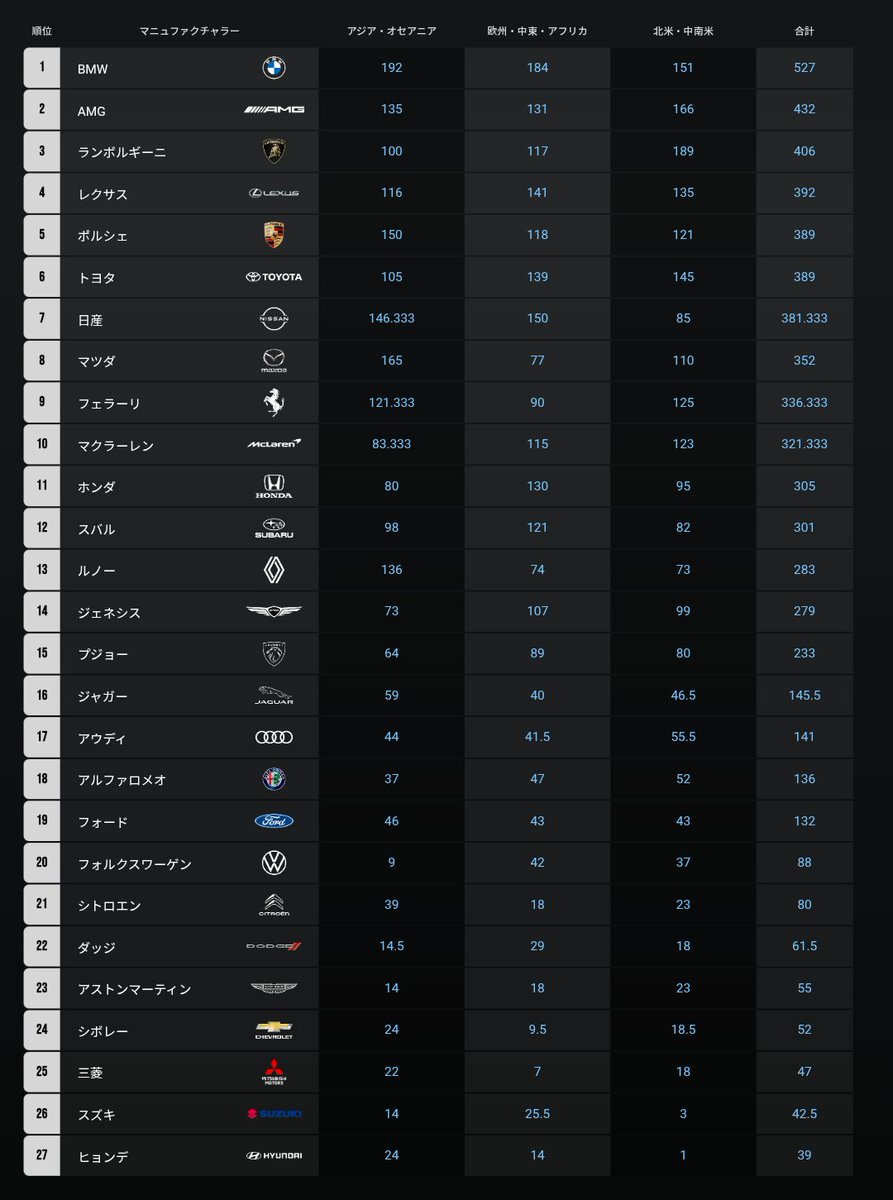Image resolution: width=893 pixels, height=1200 pixels.
Task: Click the アジア・オセアニア column header
Action: pos(391,31)
